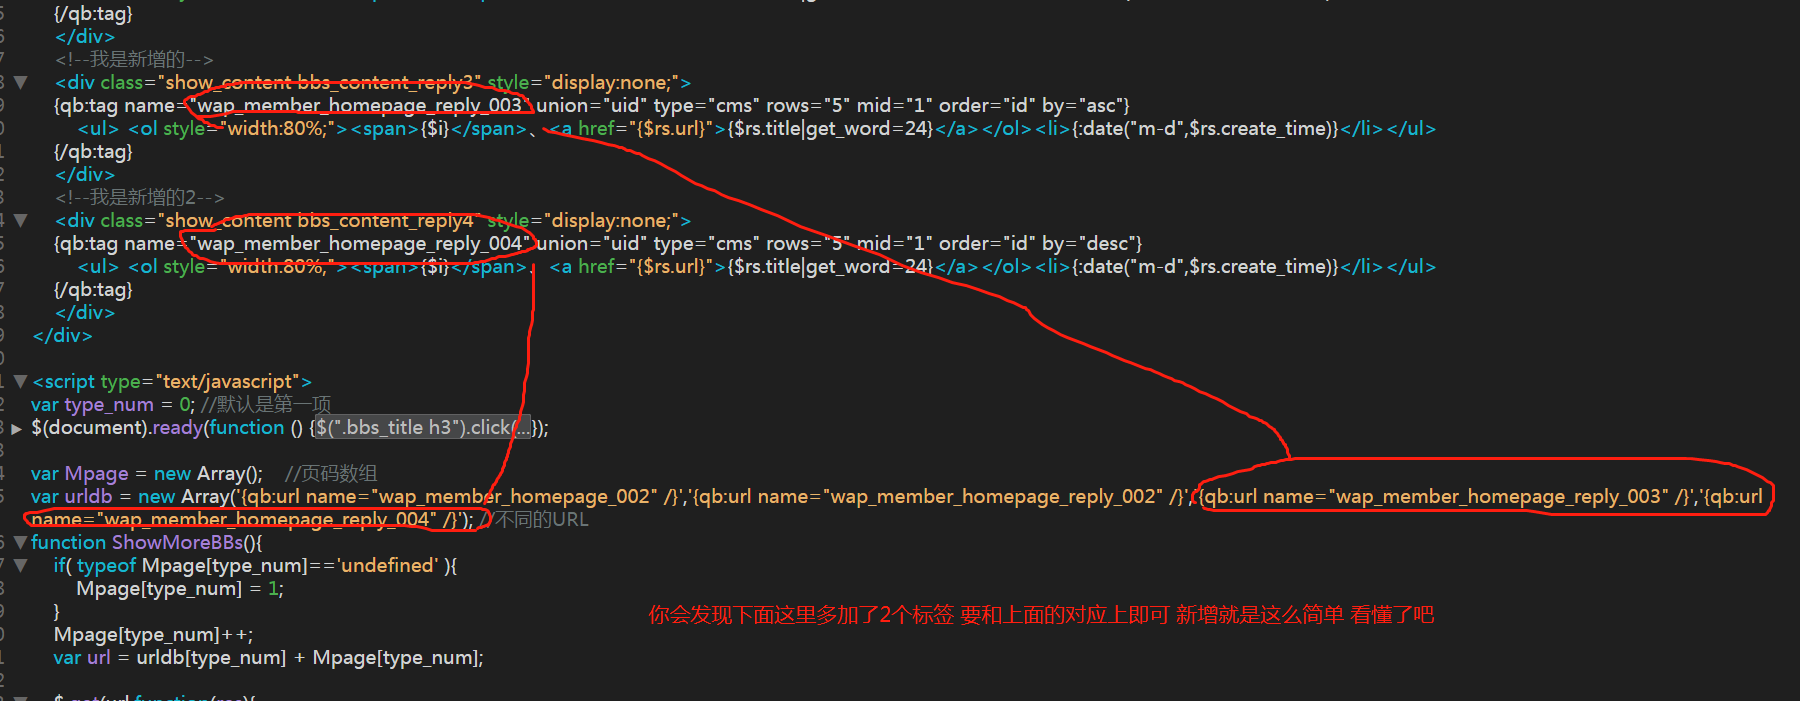
Task: Place cursor on wap_member_homepage_reply_004 in qb:tag line
Action: 359,244
